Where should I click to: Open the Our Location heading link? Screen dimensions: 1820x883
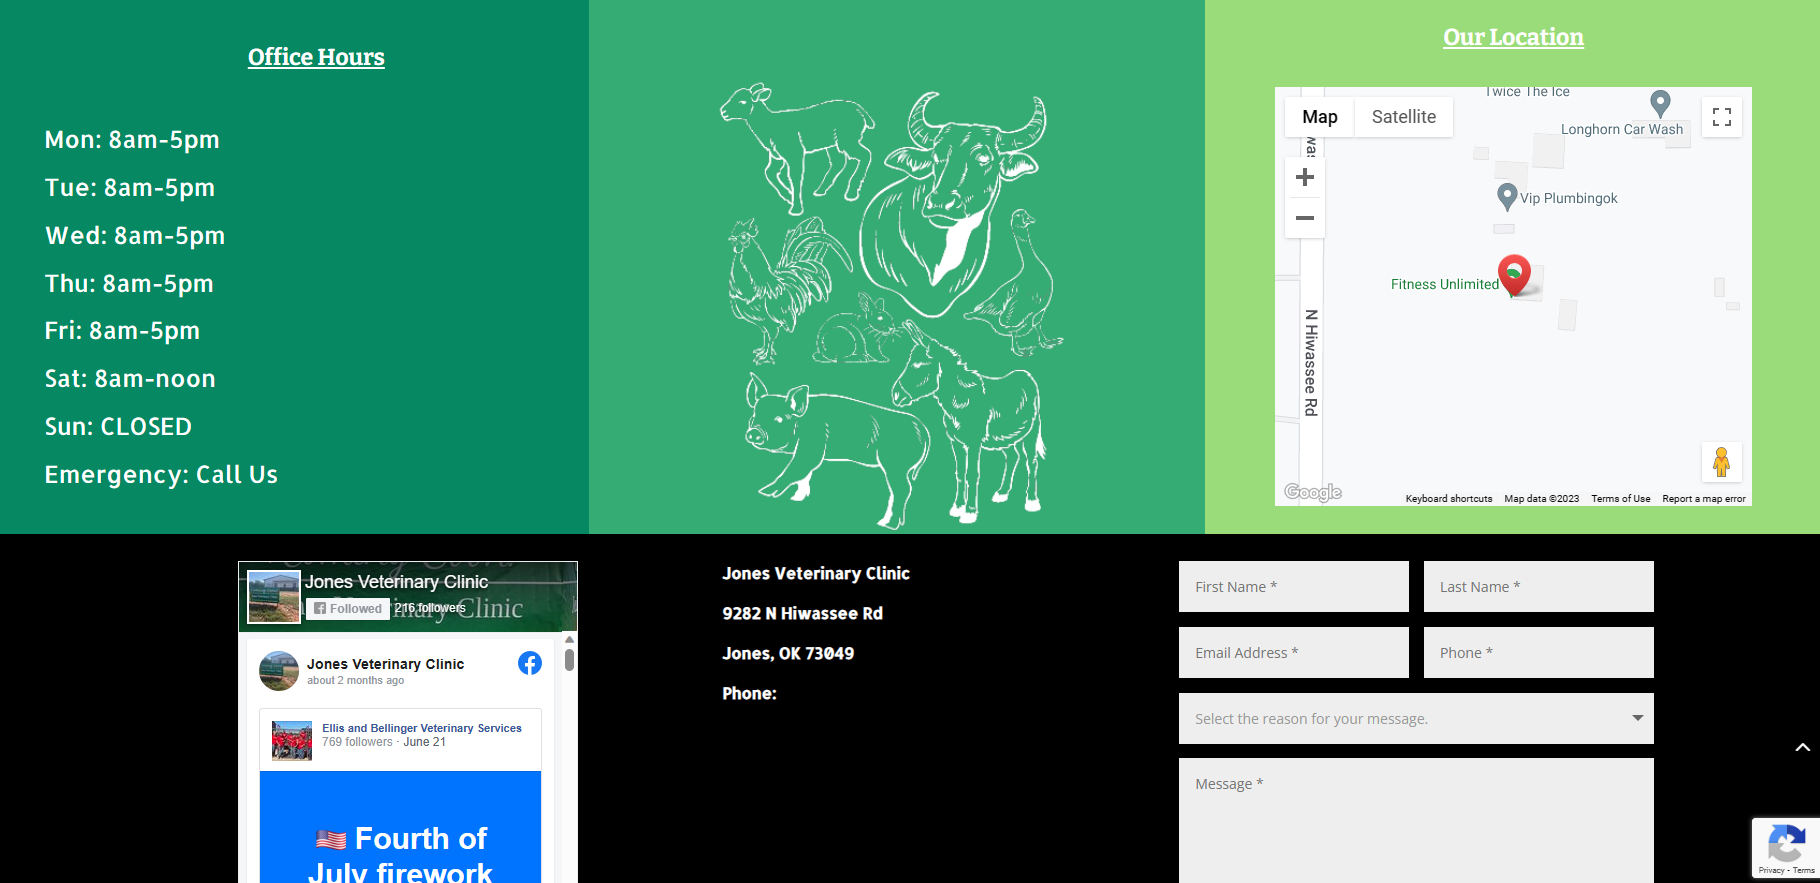click(x=1513, y=37)
